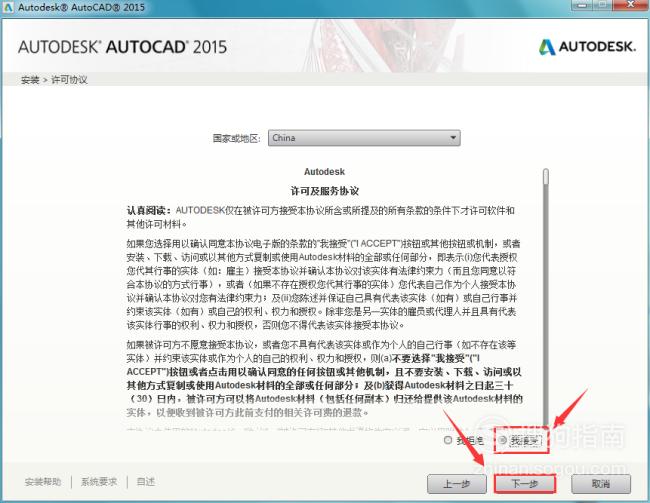
Task: Click the 认真阅读 bold text in agreement
Action: [148, 211]
